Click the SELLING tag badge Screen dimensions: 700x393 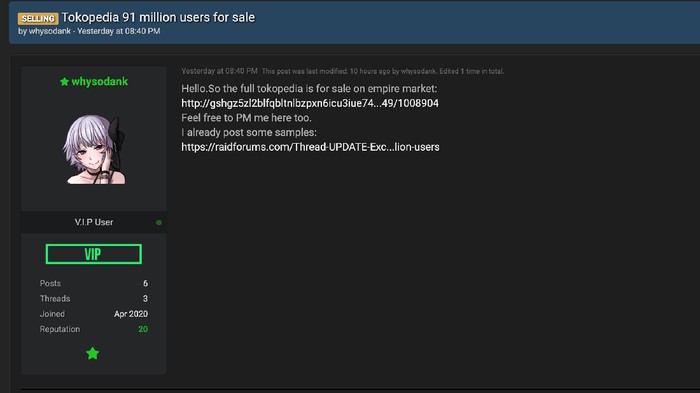(38, 18)
